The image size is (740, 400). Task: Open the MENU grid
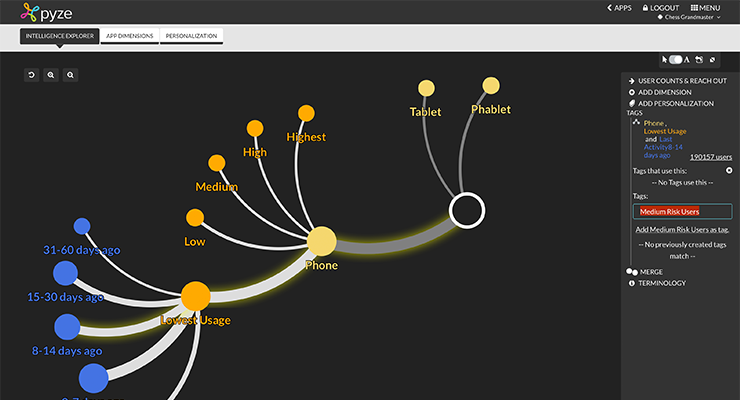click(706, 8)
